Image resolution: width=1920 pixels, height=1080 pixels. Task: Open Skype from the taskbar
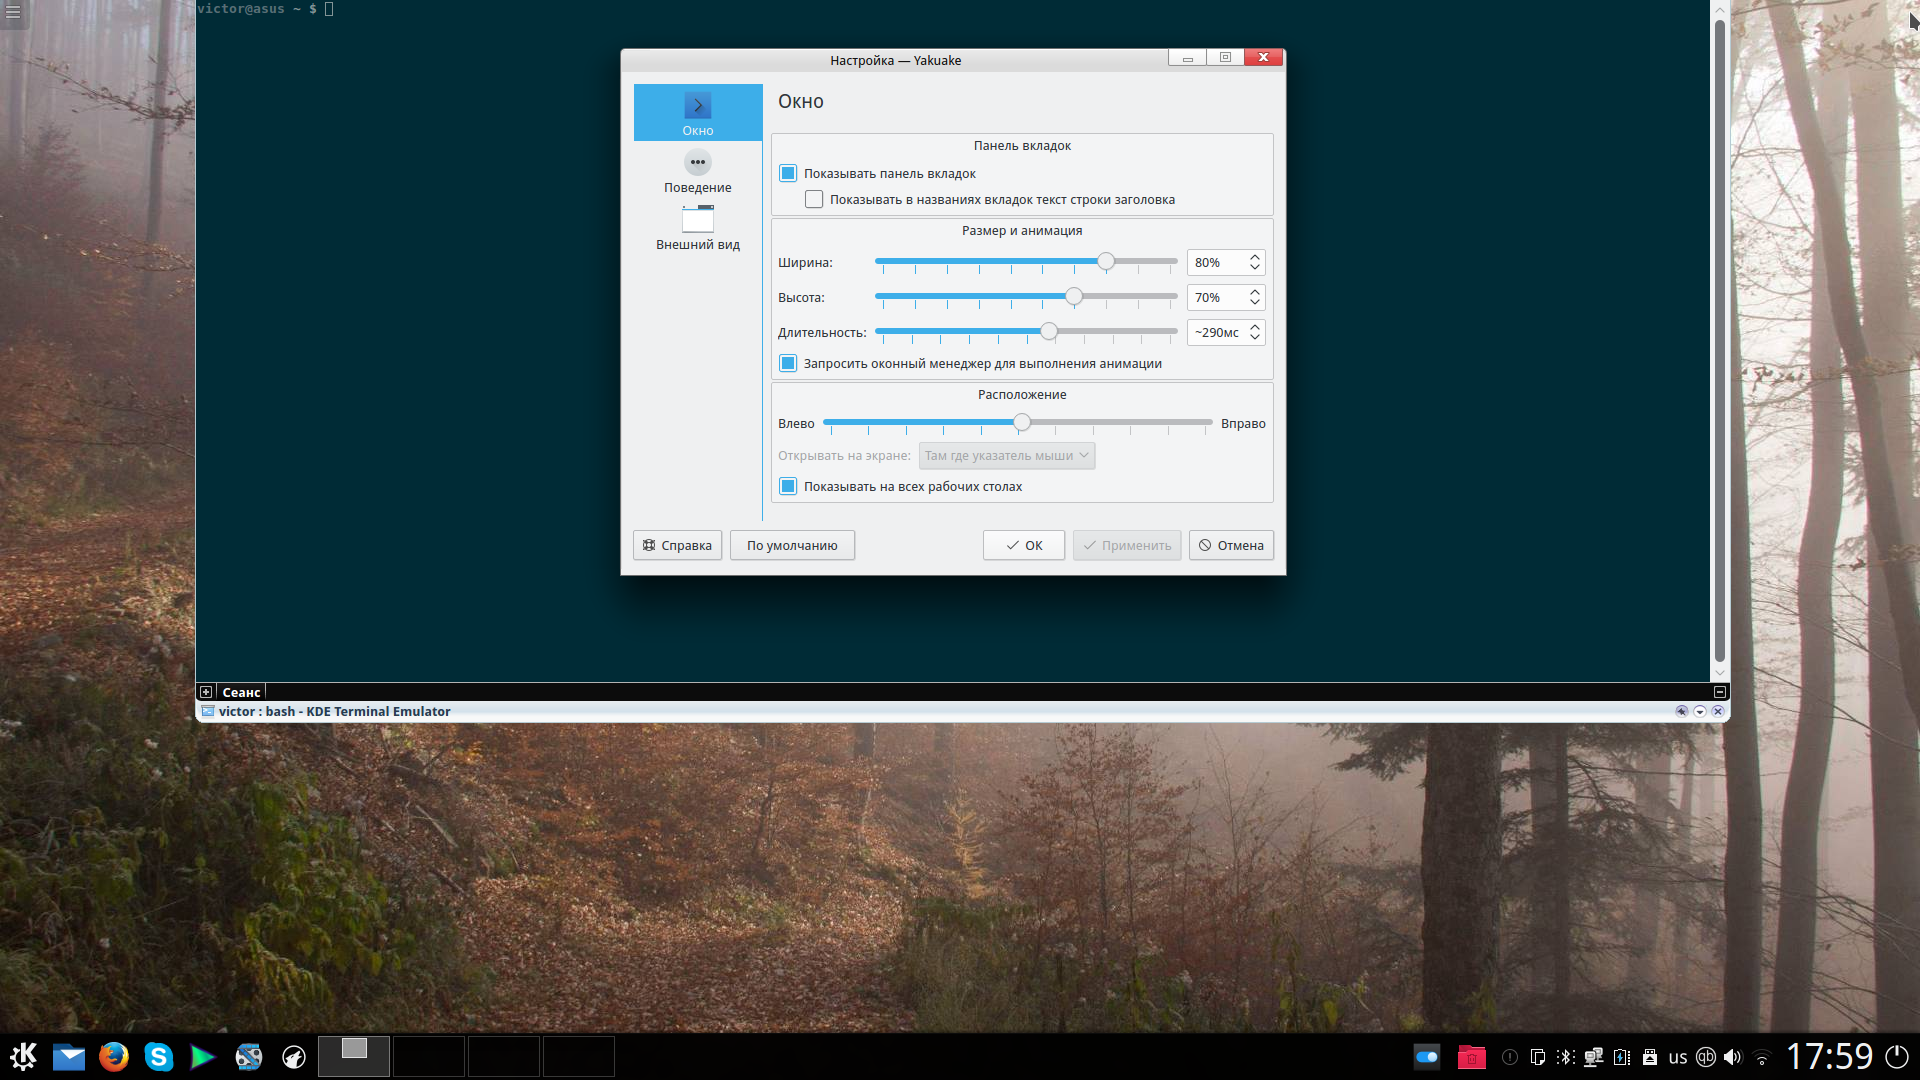click(x=158, y=1057)
